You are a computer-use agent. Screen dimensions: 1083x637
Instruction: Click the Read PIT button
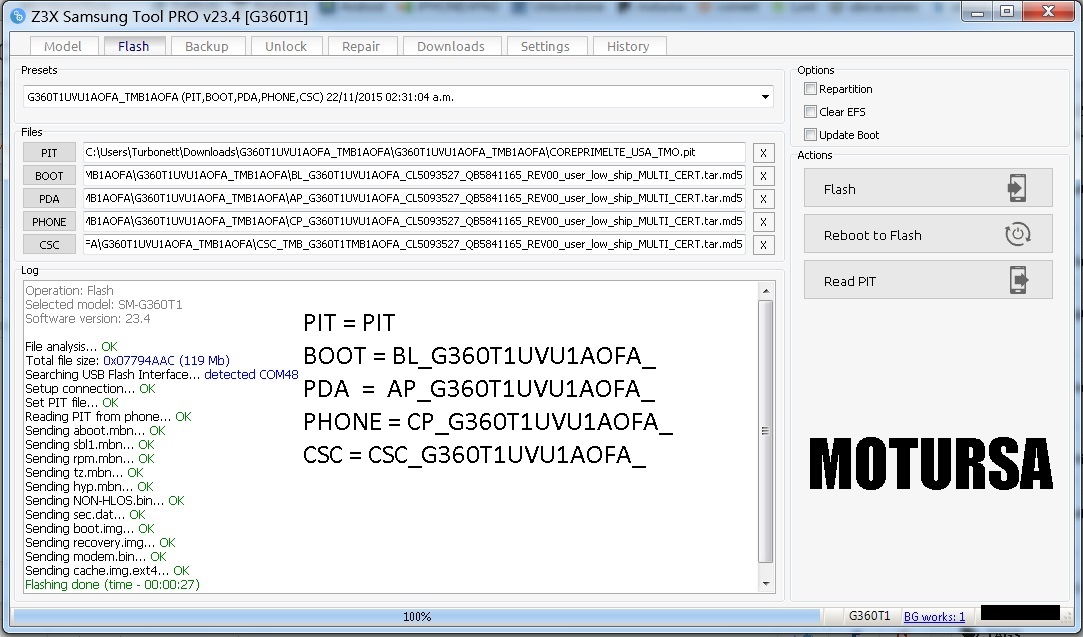(928, 280)
